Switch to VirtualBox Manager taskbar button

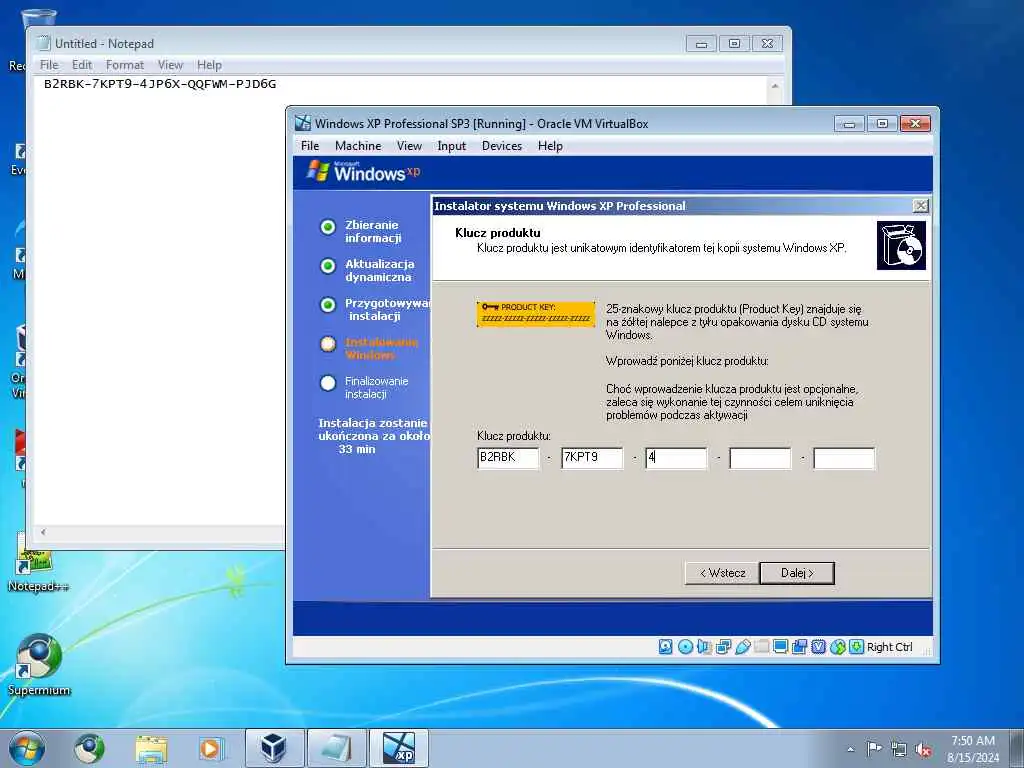pos(274,748)
